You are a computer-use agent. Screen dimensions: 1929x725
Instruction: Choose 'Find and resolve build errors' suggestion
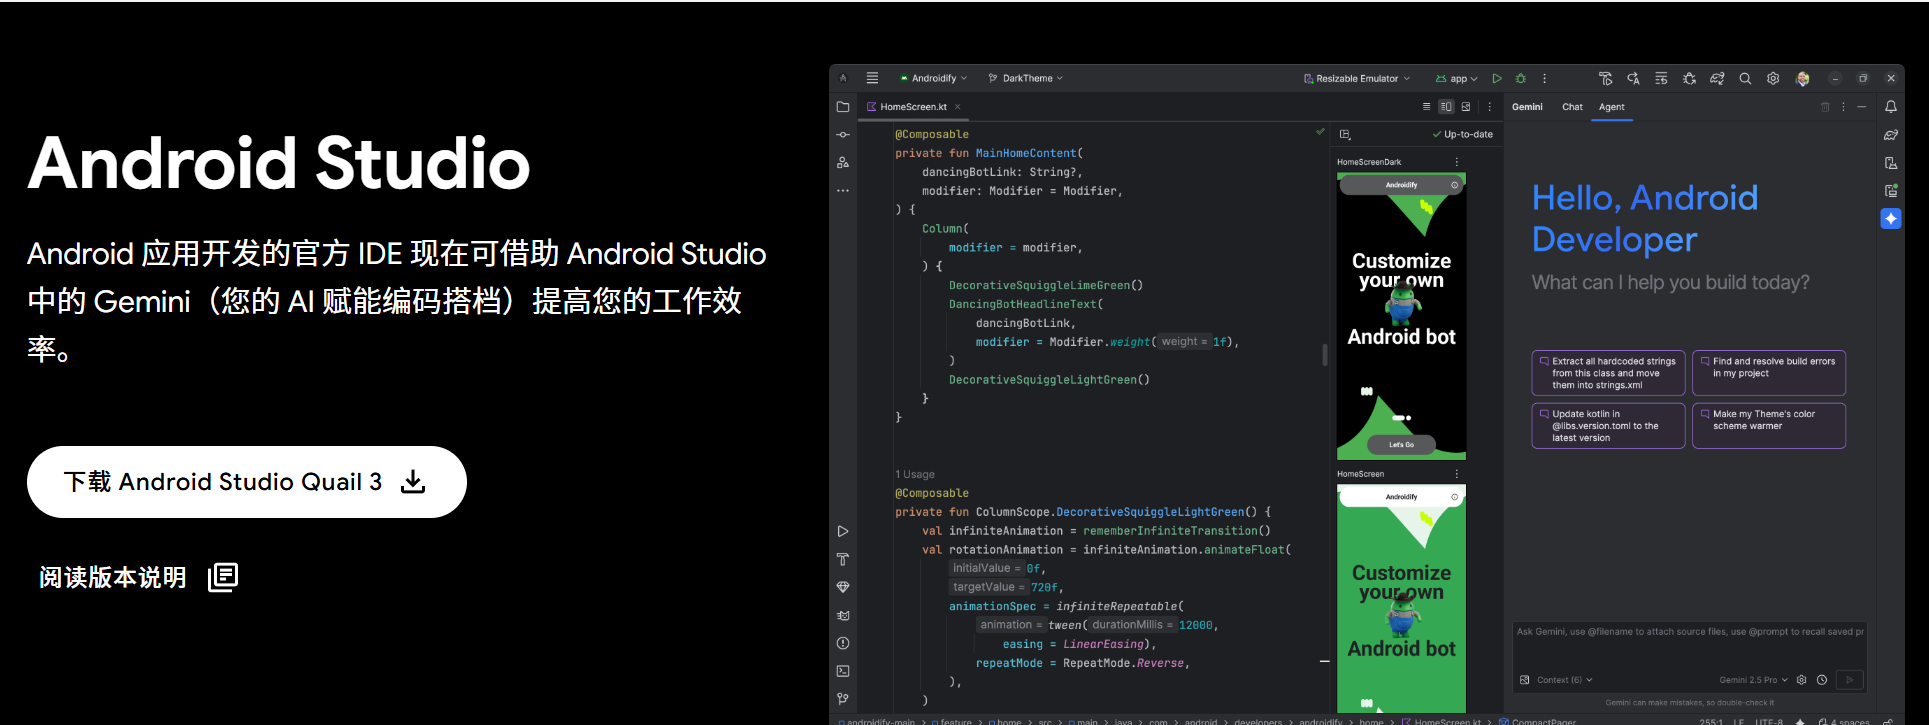[x=1769, y=373]
